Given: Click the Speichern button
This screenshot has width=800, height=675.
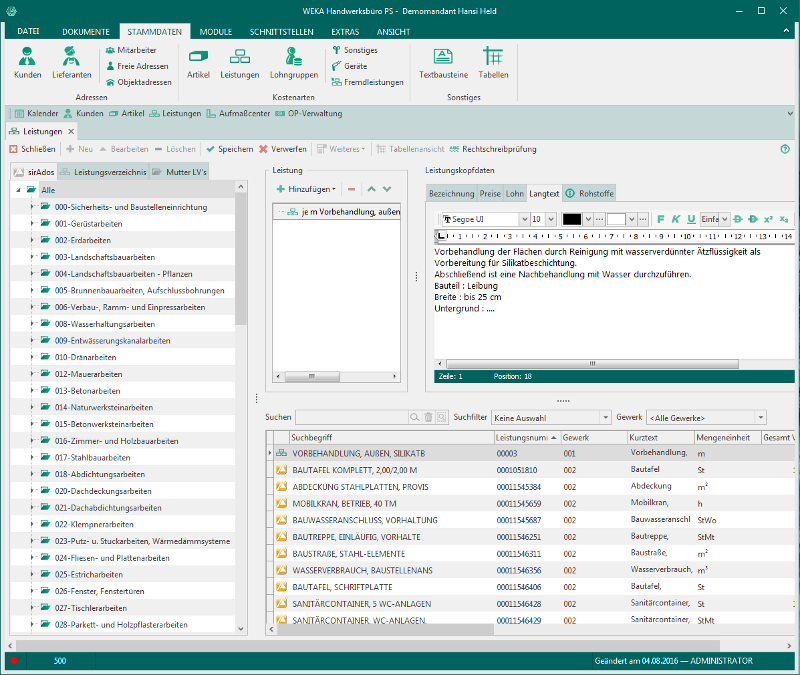Looking at the screenshot, I should click(x=229, y=149).
